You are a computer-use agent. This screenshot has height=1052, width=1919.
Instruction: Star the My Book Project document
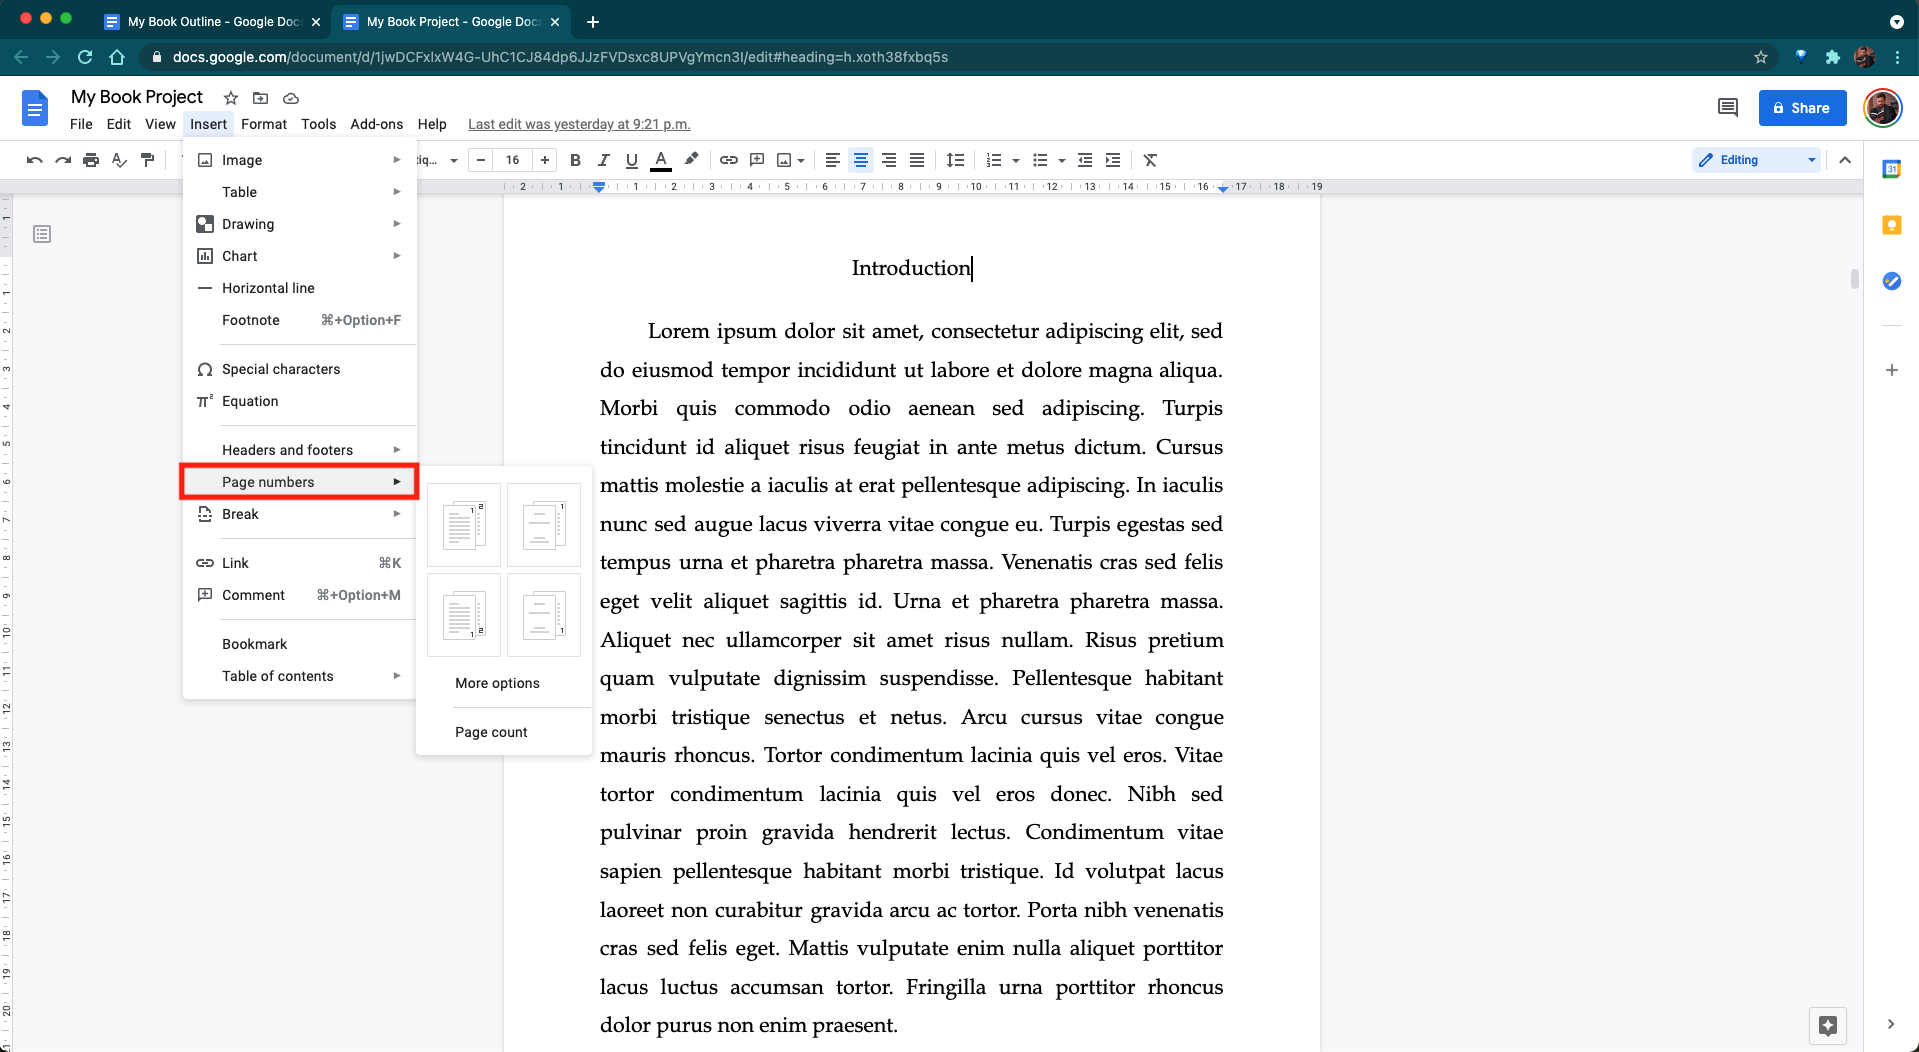(x=231, y=98)
